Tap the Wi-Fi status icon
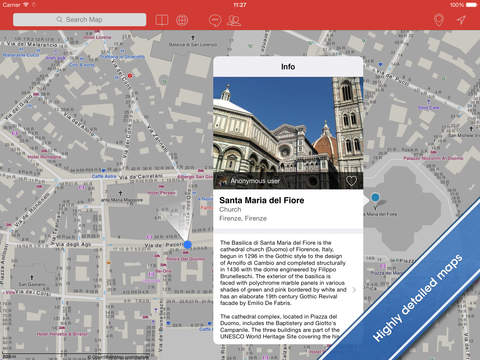Image resolution: width=480 pixels, height=360 pixels. [26, 5]
